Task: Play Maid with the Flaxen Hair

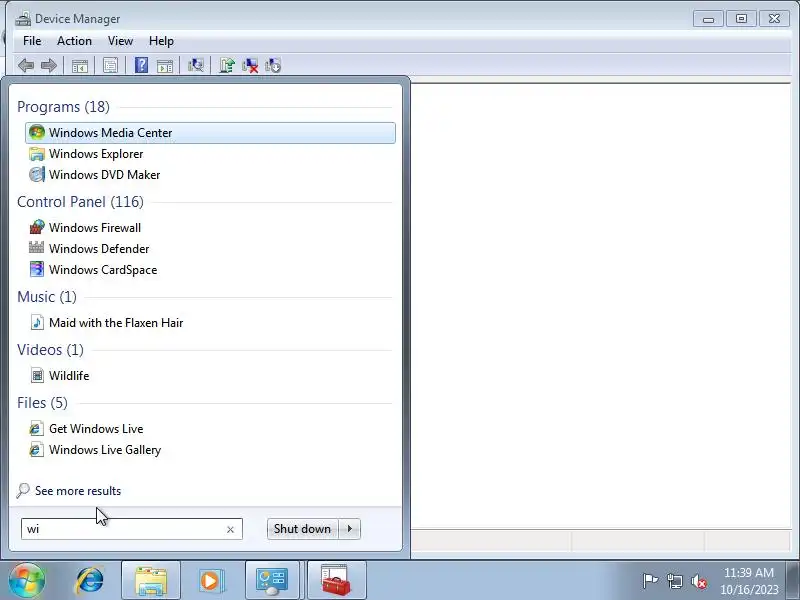Action: (210, 322)
